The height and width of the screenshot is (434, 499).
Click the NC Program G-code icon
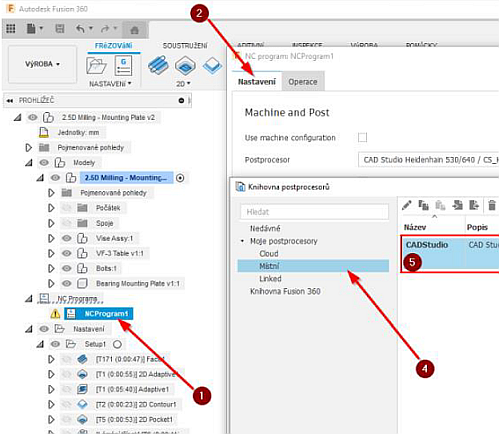pyautogui.click(x=123, y=65)
